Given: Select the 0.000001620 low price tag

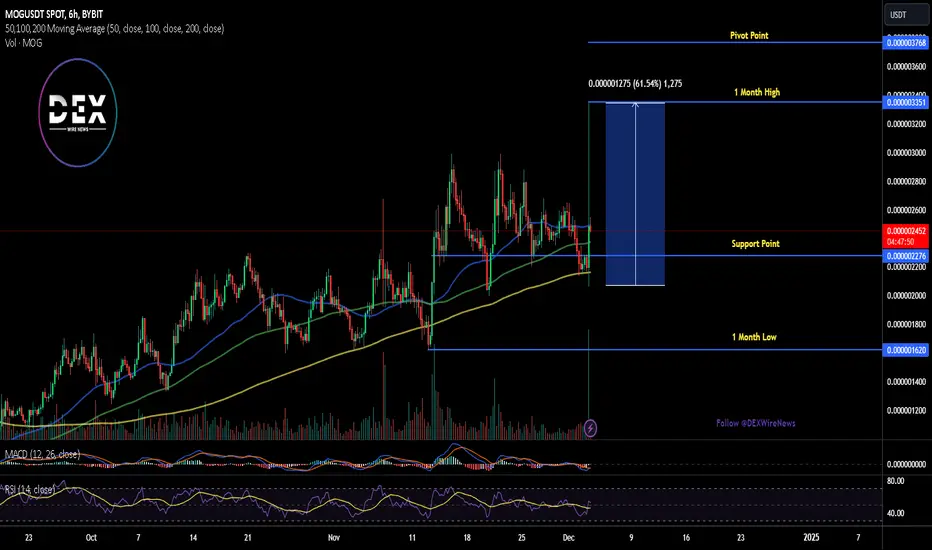Looking at the screenshot, I should tap(906, 350).
